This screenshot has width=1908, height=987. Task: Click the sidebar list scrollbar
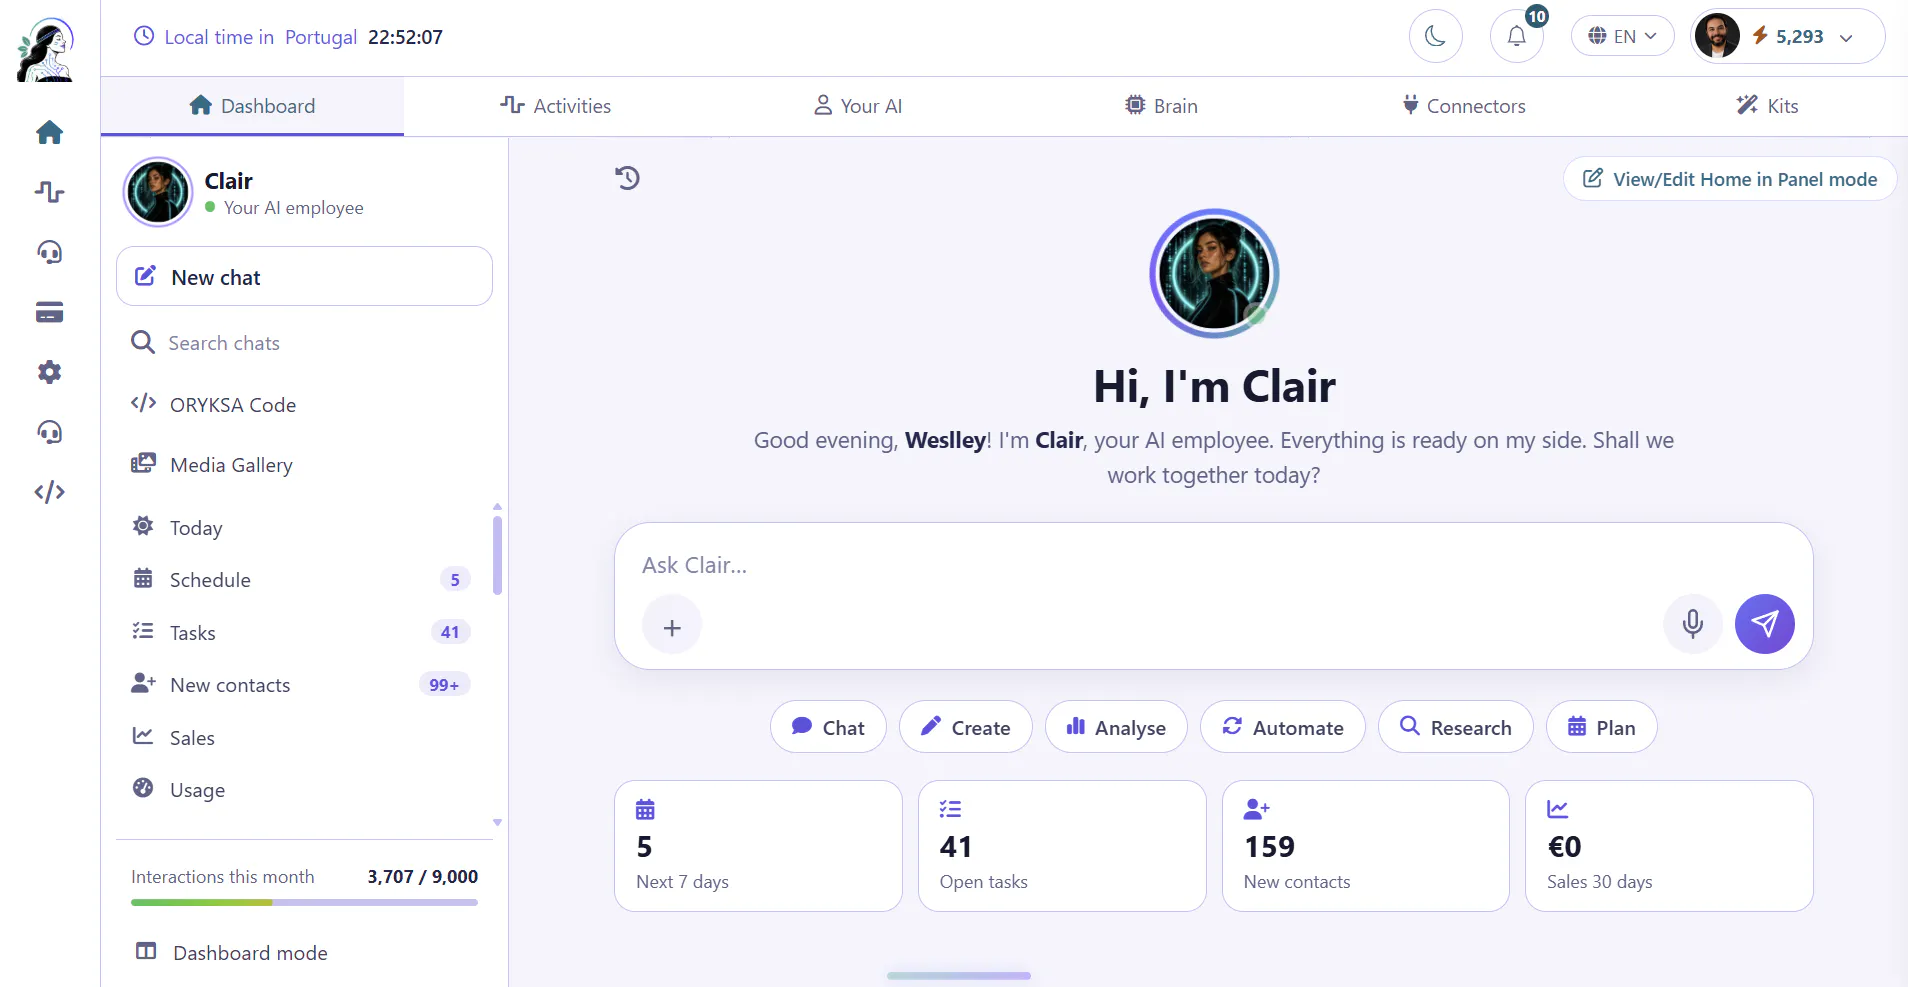point(497,556)
